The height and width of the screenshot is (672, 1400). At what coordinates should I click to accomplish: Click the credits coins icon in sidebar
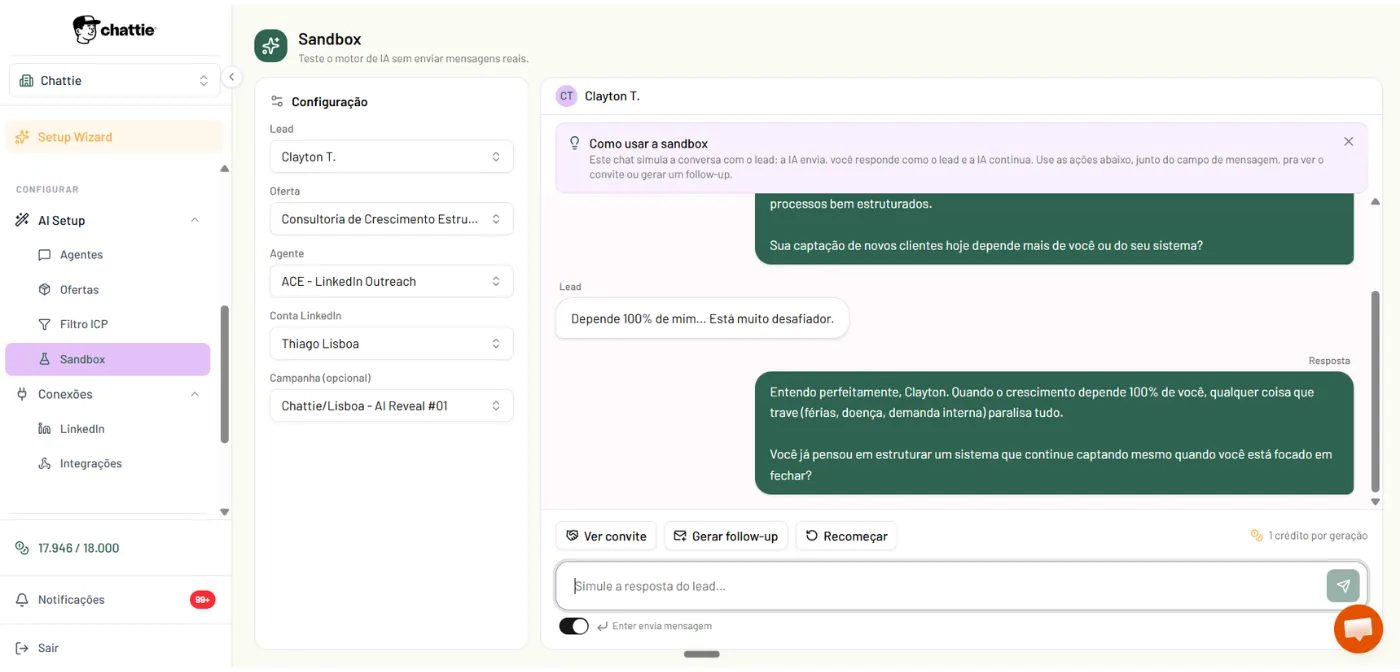tap(22, 548)
